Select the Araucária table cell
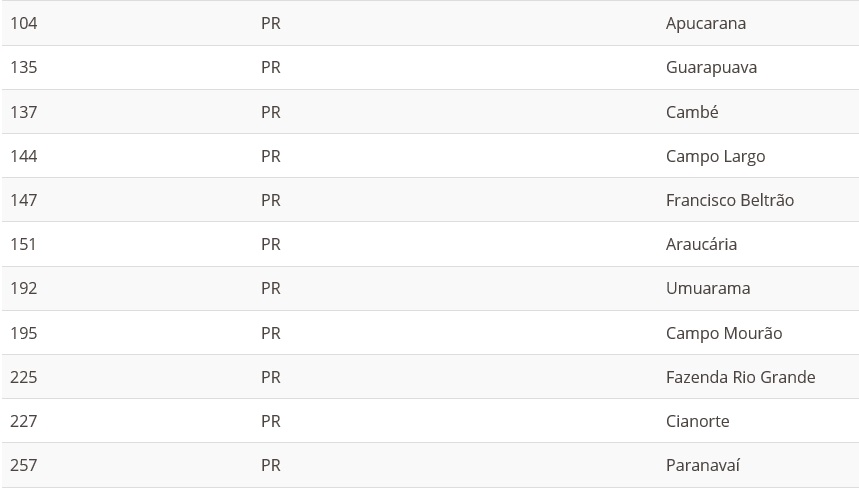 pos(701,244)
